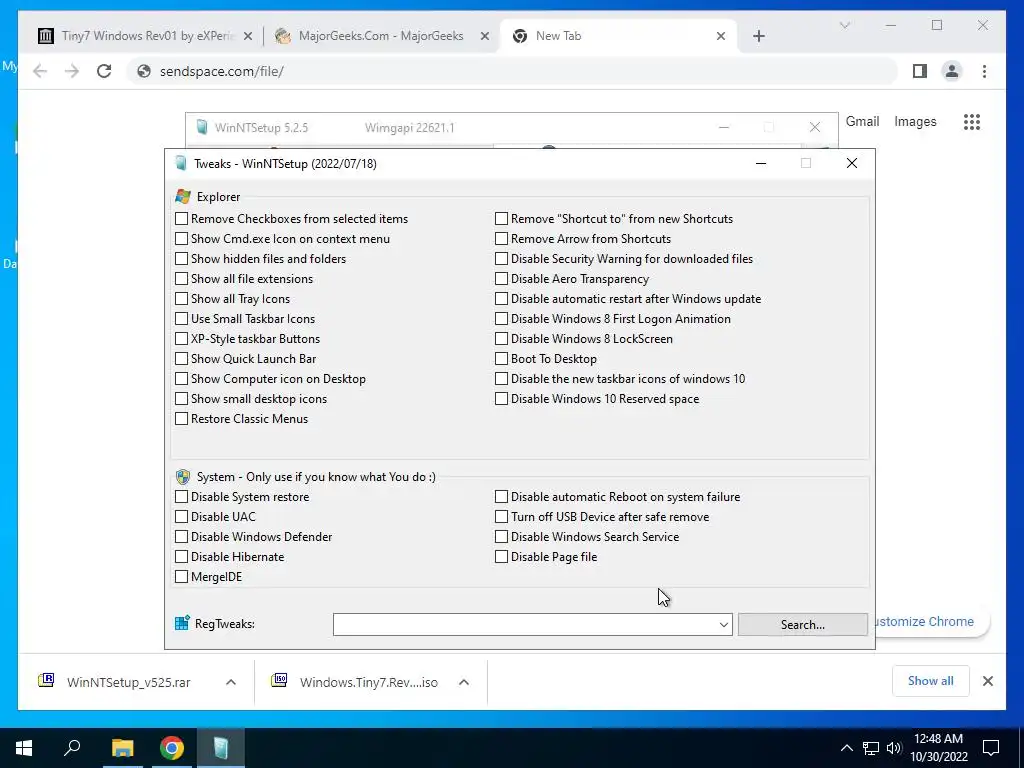Open taskbar search magnifier
Screen dimensions: 1024x768
[x=72, y=748]
